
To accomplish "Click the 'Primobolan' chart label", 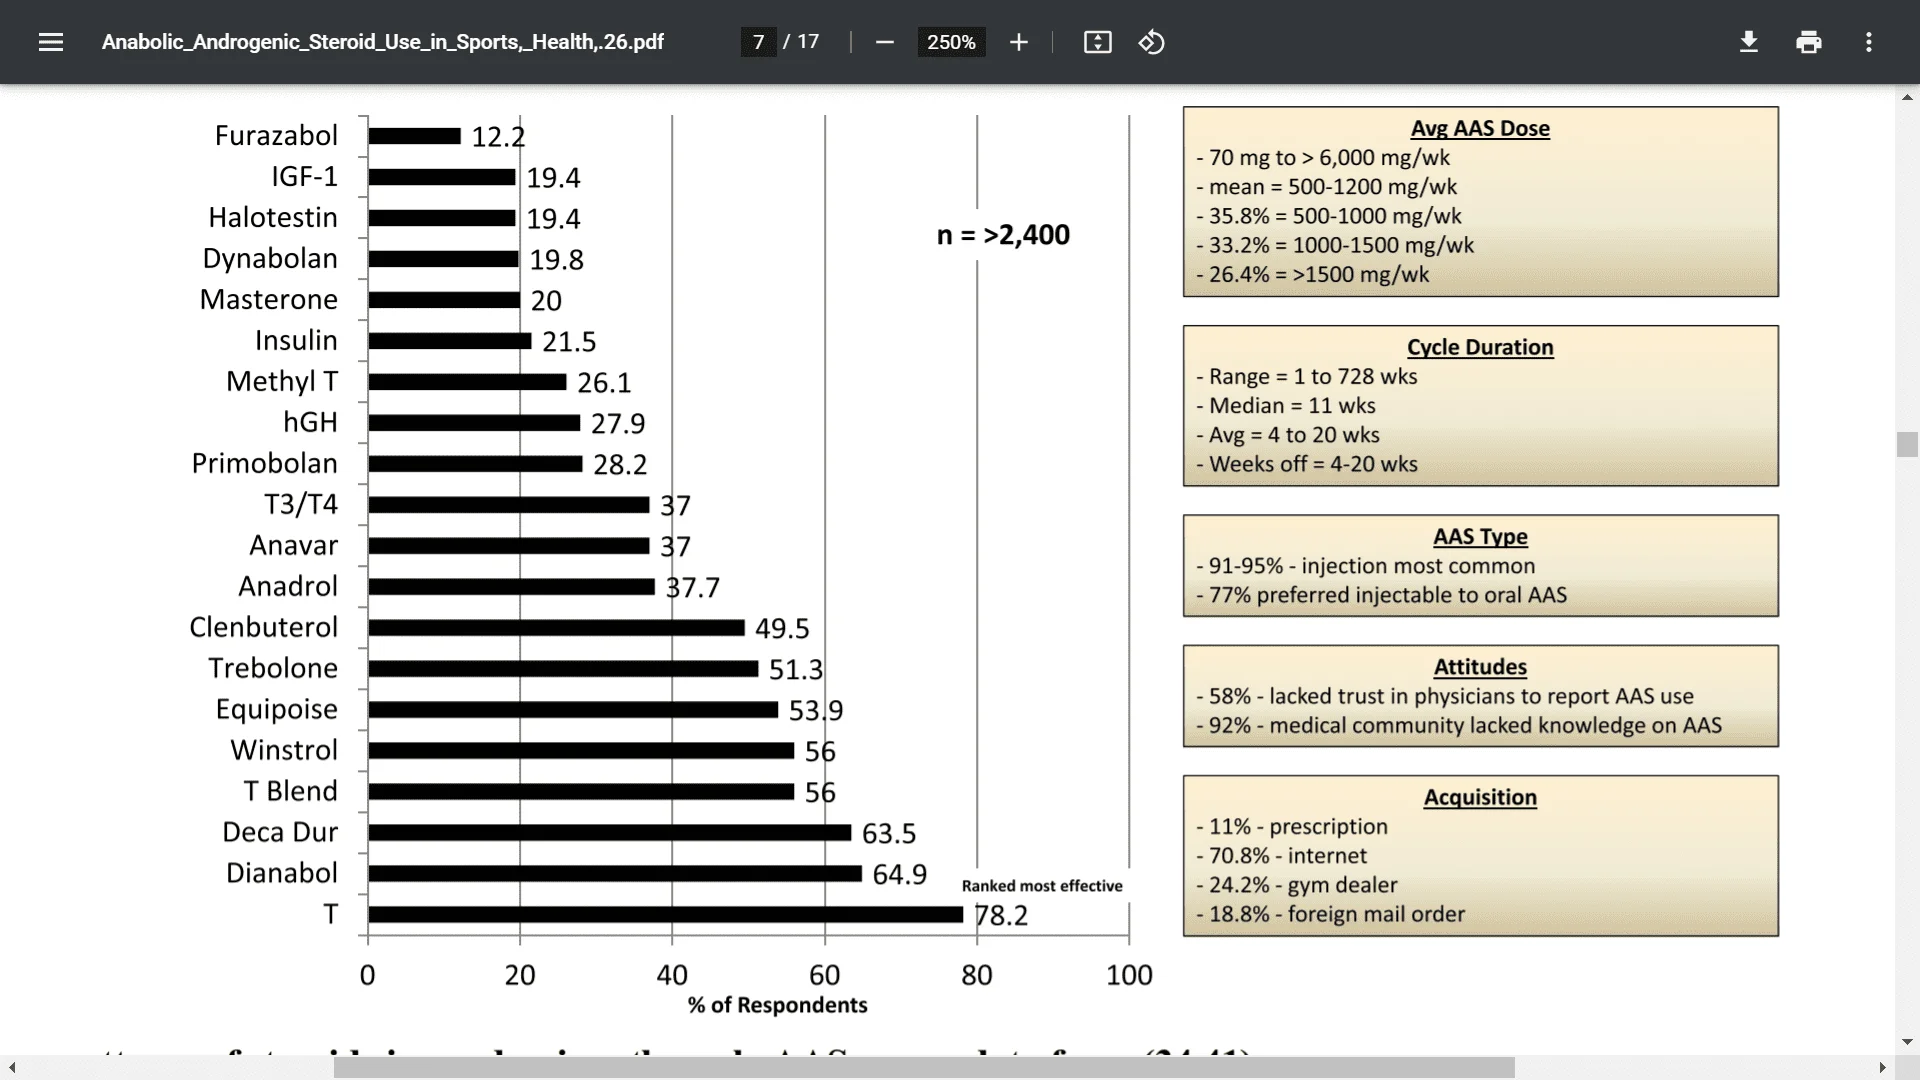I will click(x=265, y=463).
